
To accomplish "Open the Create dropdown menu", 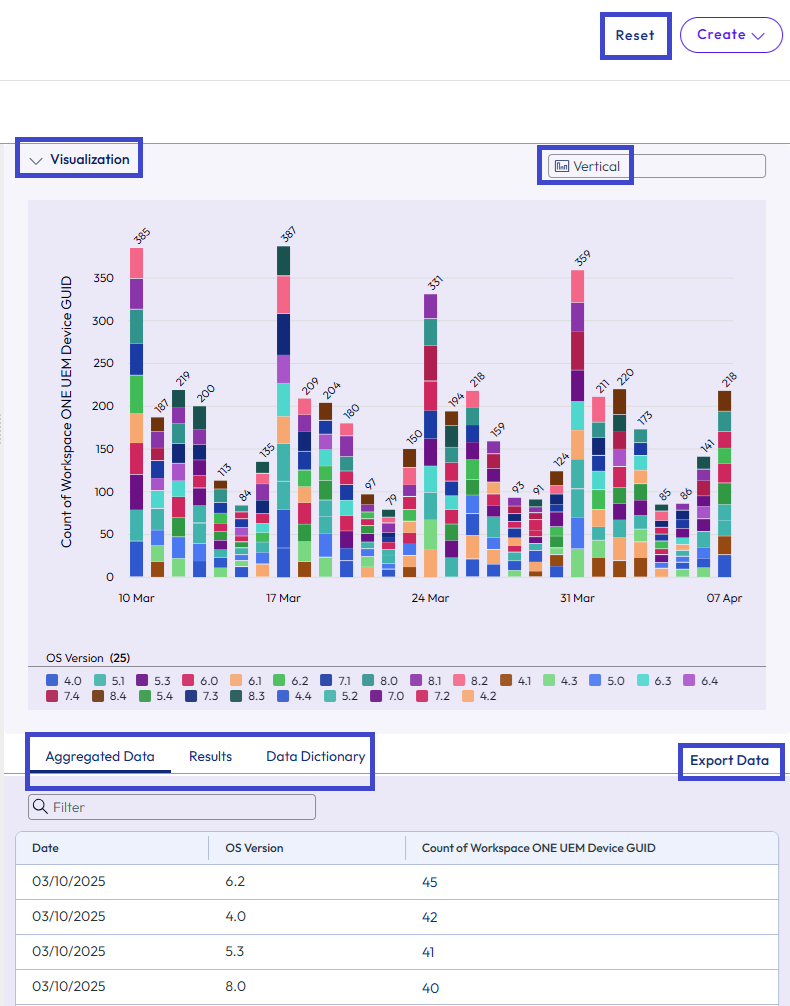I will point(731,35).
